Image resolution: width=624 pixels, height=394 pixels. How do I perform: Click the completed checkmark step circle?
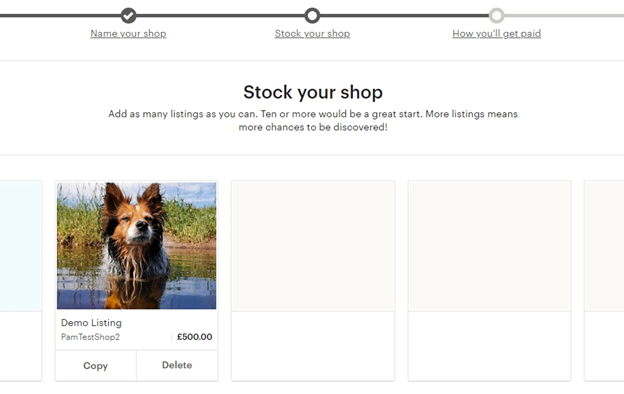(128, 16)
